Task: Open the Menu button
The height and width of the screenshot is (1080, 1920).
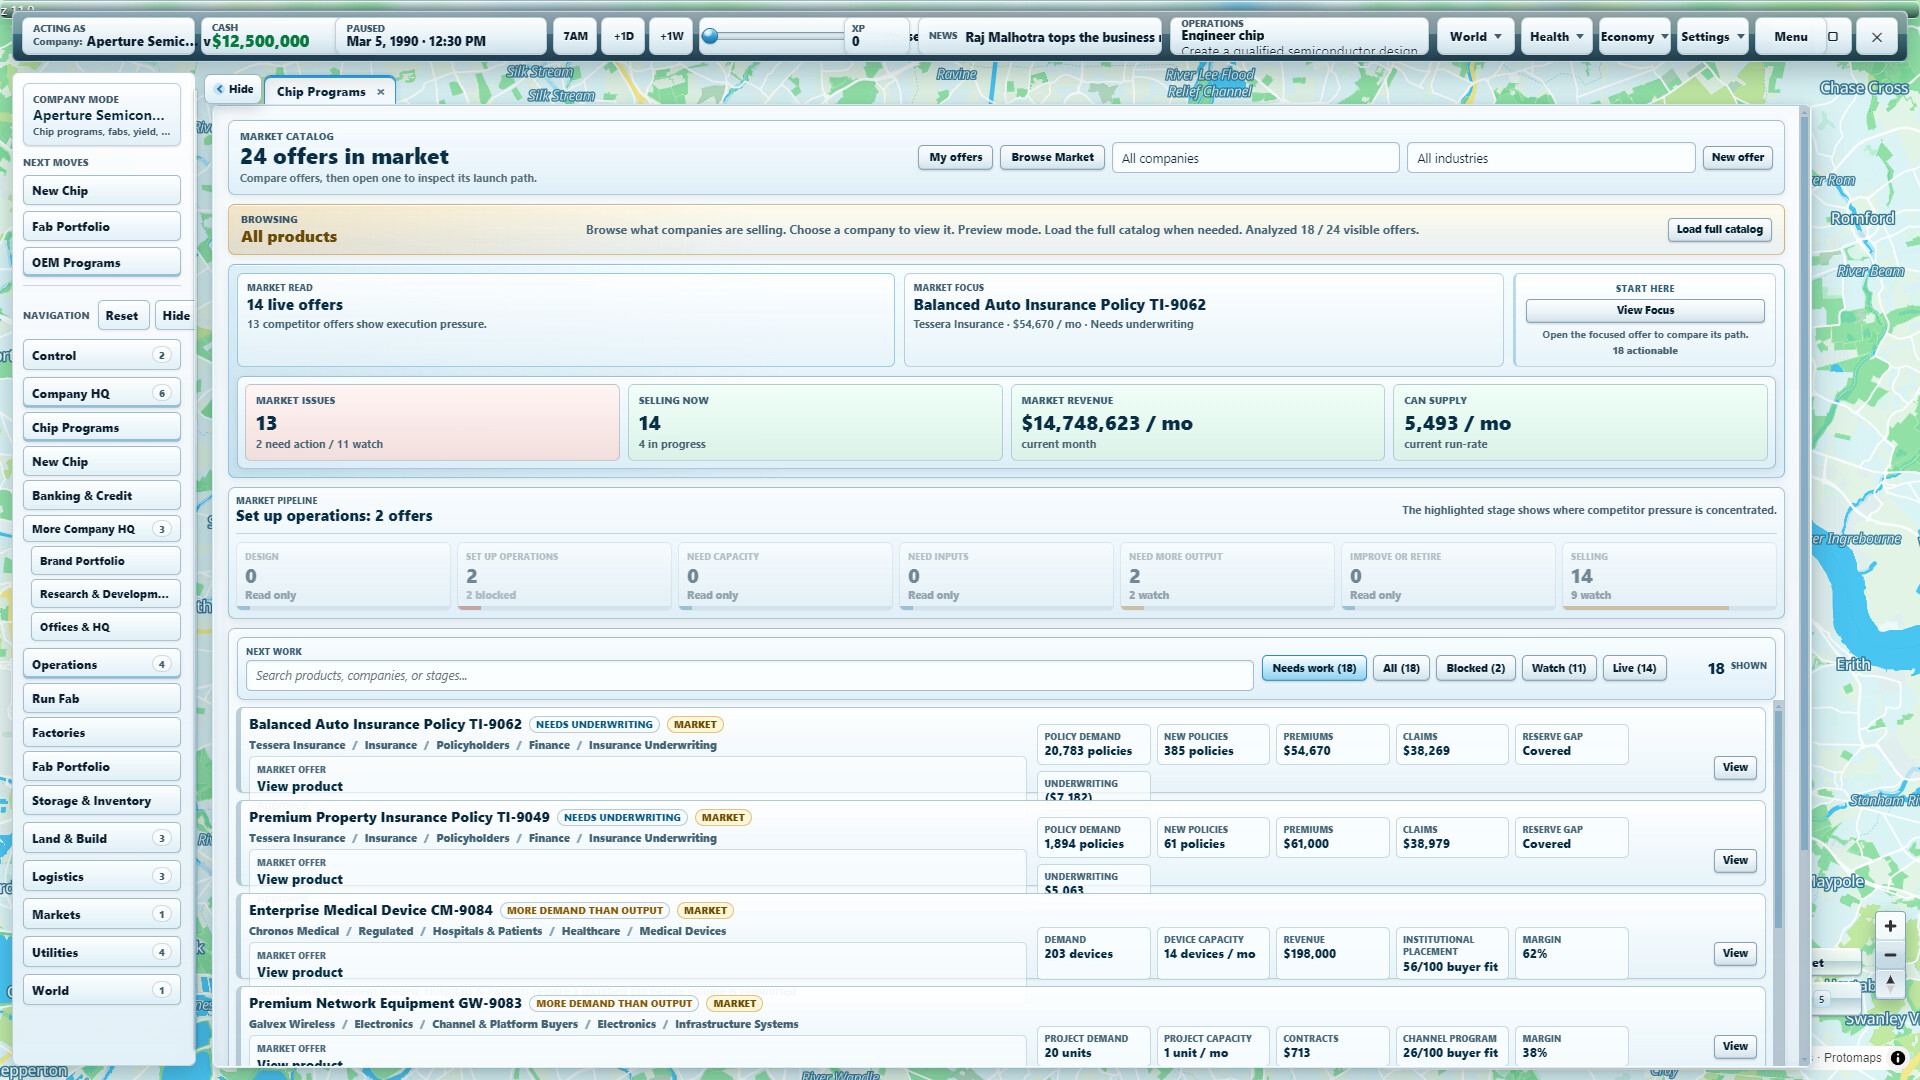Action: 1790,37
